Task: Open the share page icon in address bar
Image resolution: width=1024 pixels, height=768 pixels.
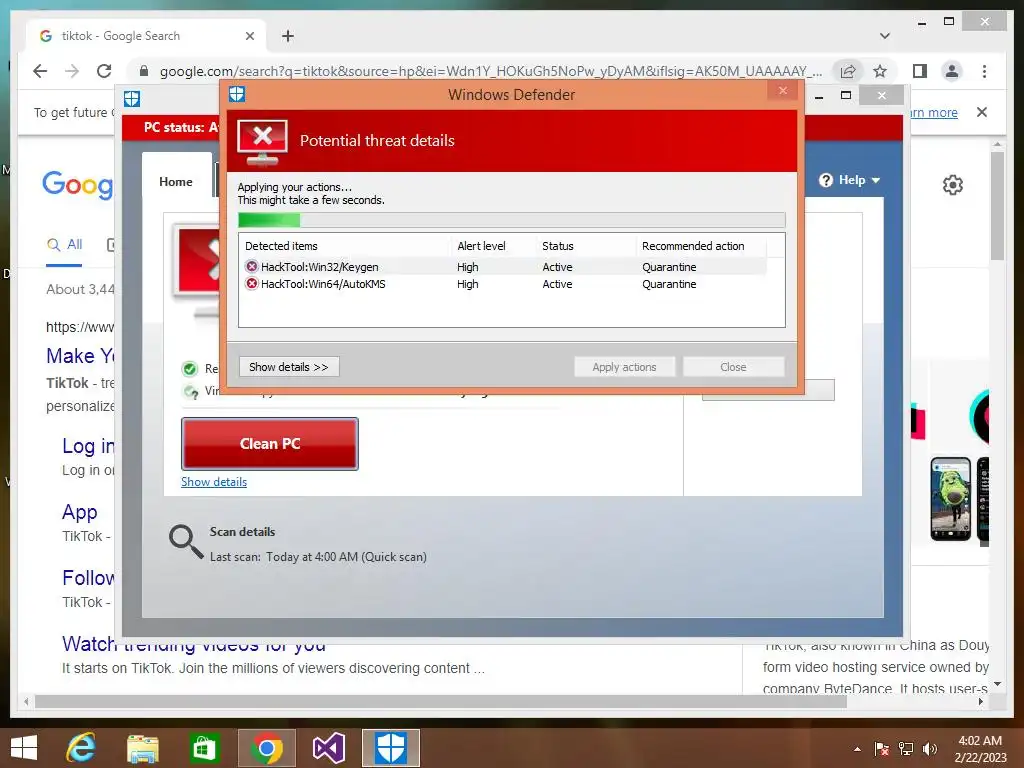Action: pos(848,71)
